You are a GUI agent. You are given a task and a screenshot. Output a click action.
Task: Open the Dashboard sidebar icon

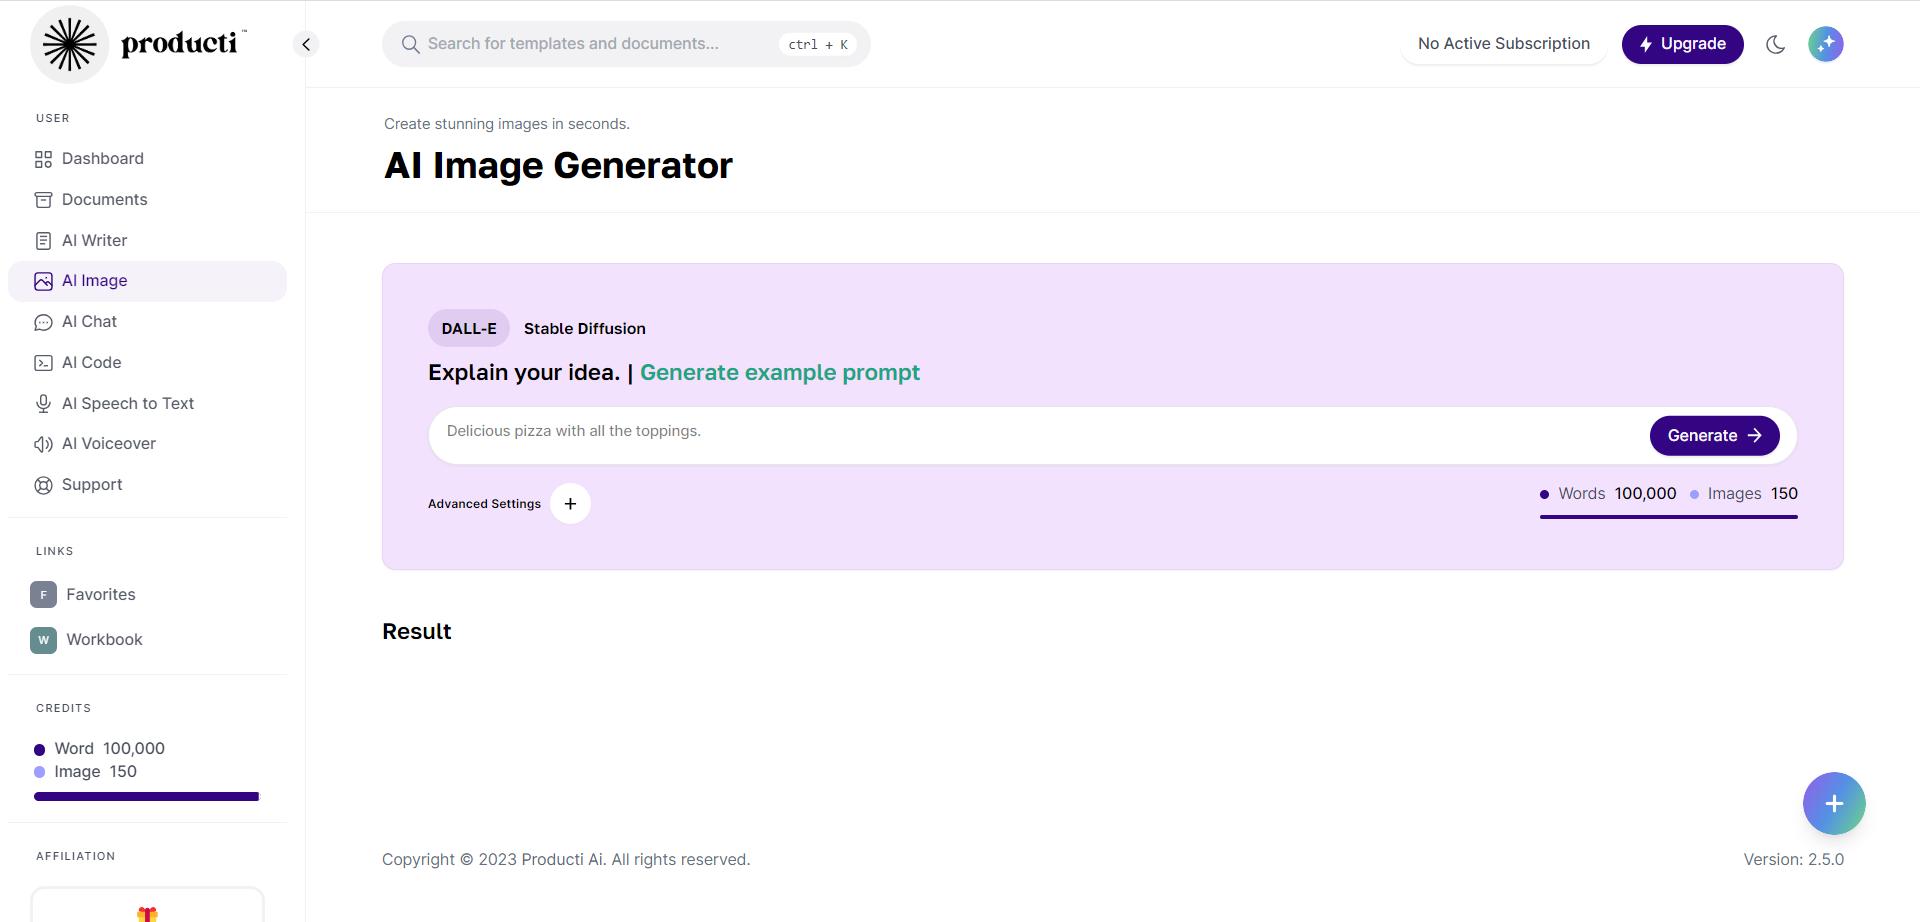coord(43,159)
